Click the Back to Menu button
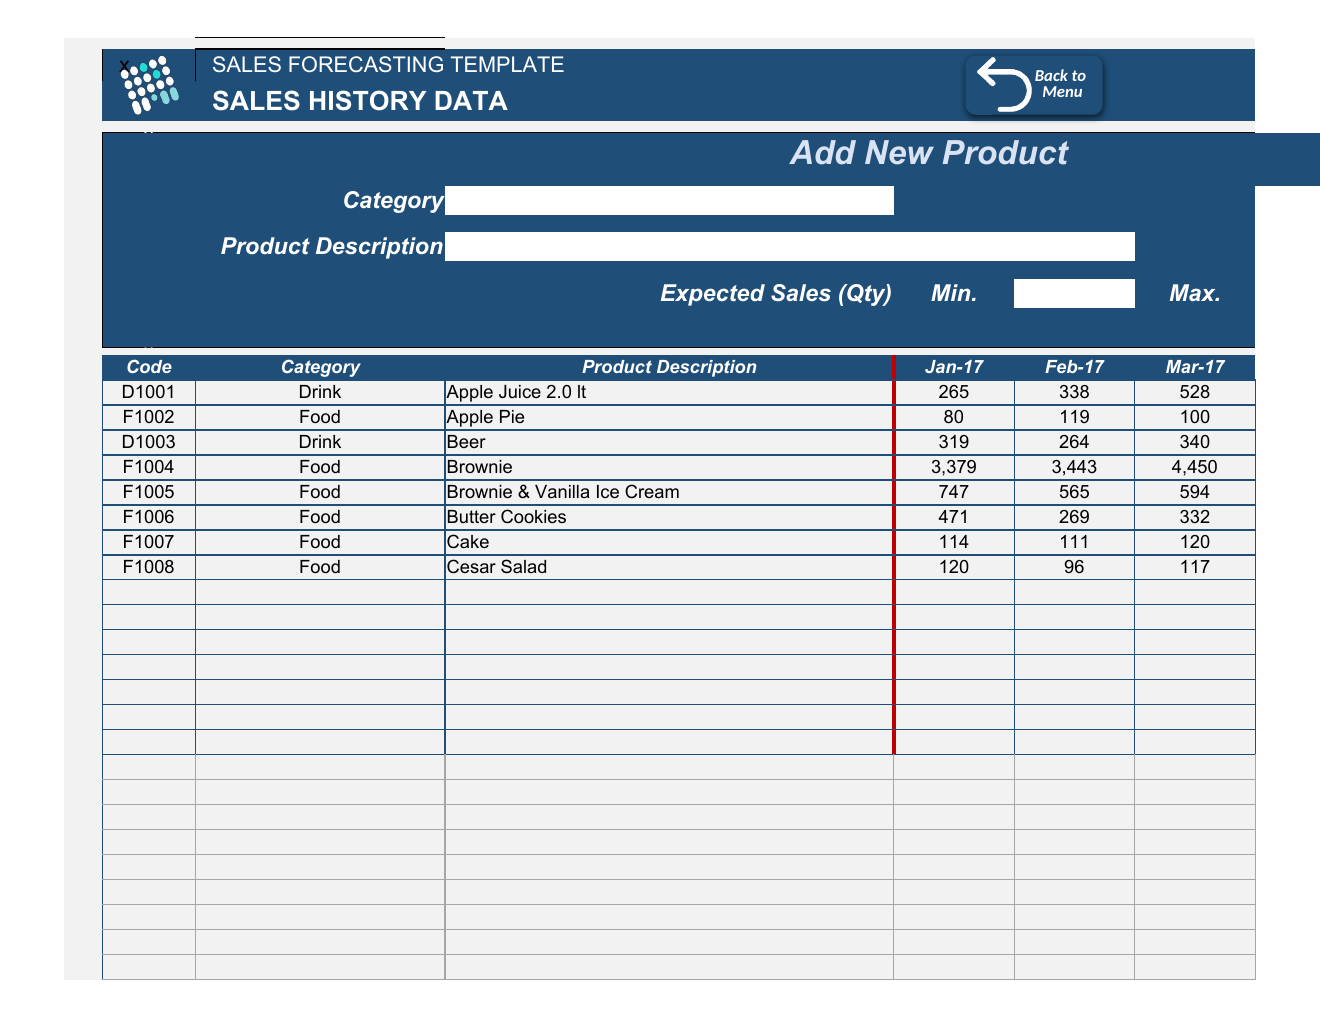 tap(1034, 85)
